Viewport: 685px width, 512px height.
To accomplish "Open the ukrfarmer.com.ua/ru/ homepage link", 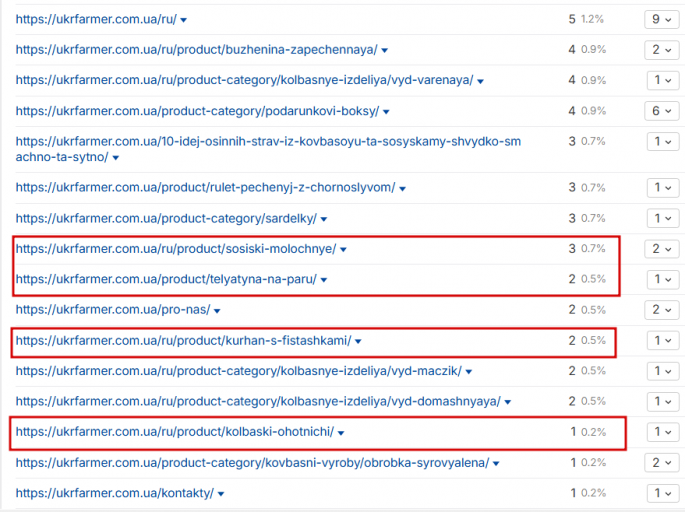I will (96, 19).
